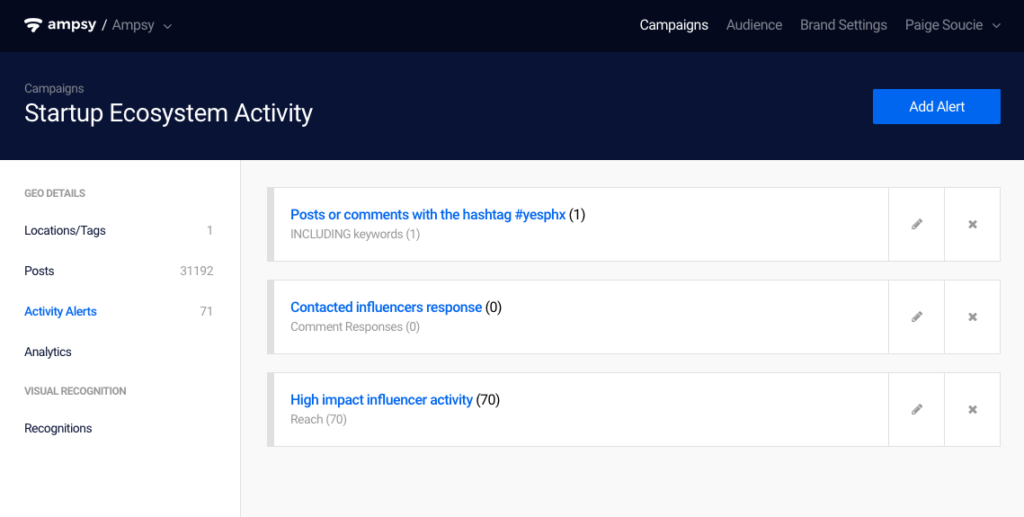
Task: Open Recognitions under Visual Recognition
Action: [58, 428]
